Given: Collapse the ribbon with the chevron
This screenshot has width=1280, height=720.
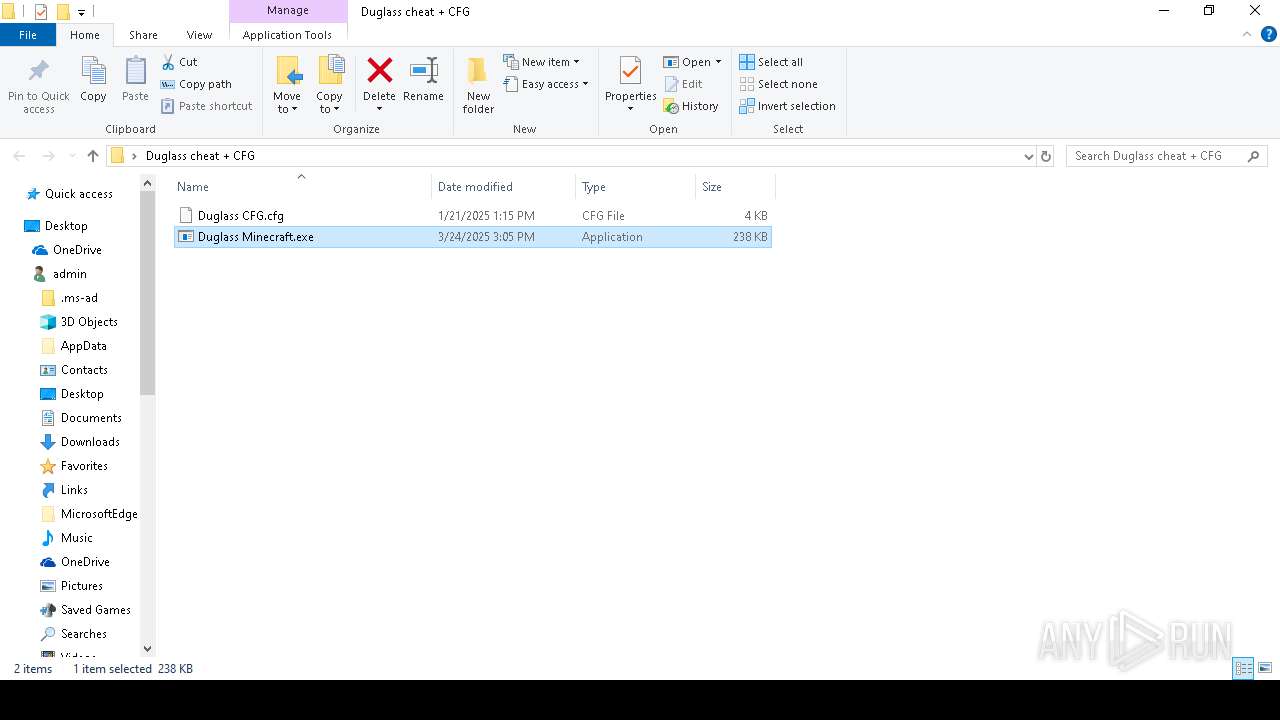Looking at the screenshot, I should [x=1247, y=35].
